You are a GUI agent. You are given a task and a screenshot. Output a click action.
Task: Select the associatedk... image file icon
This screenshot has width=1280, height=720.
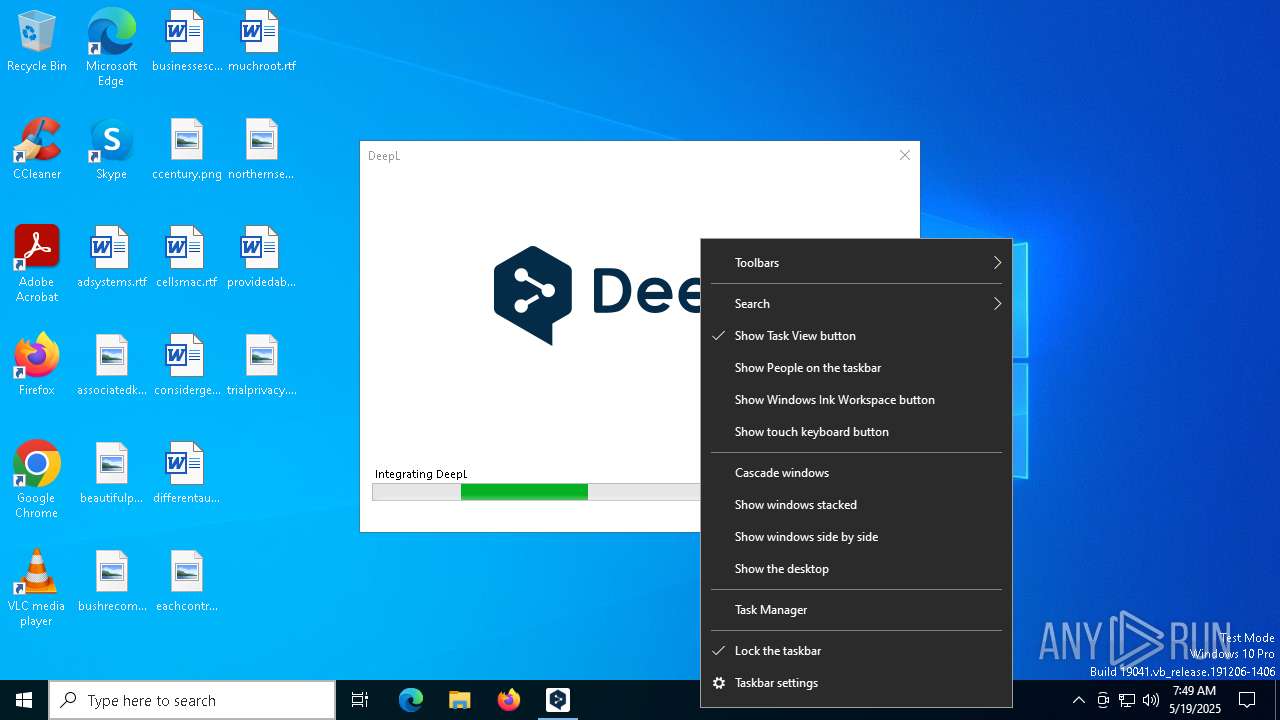point(111,365)
